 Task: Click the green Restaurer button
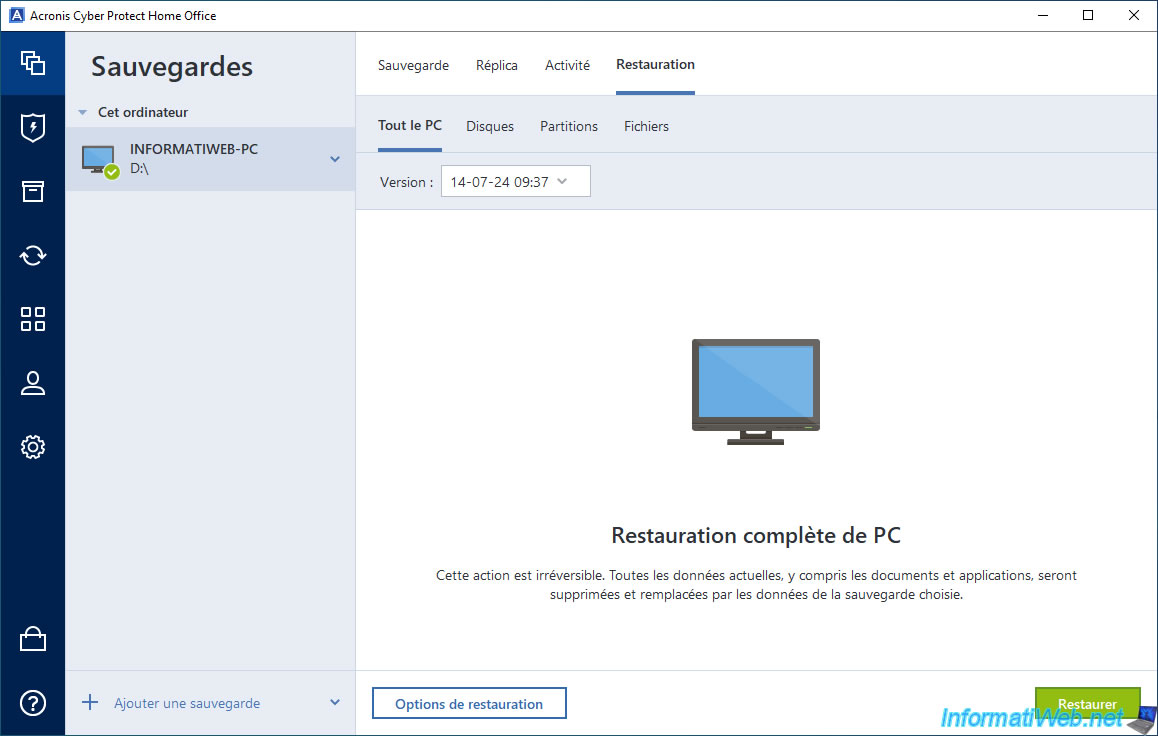pos(1087,704)
